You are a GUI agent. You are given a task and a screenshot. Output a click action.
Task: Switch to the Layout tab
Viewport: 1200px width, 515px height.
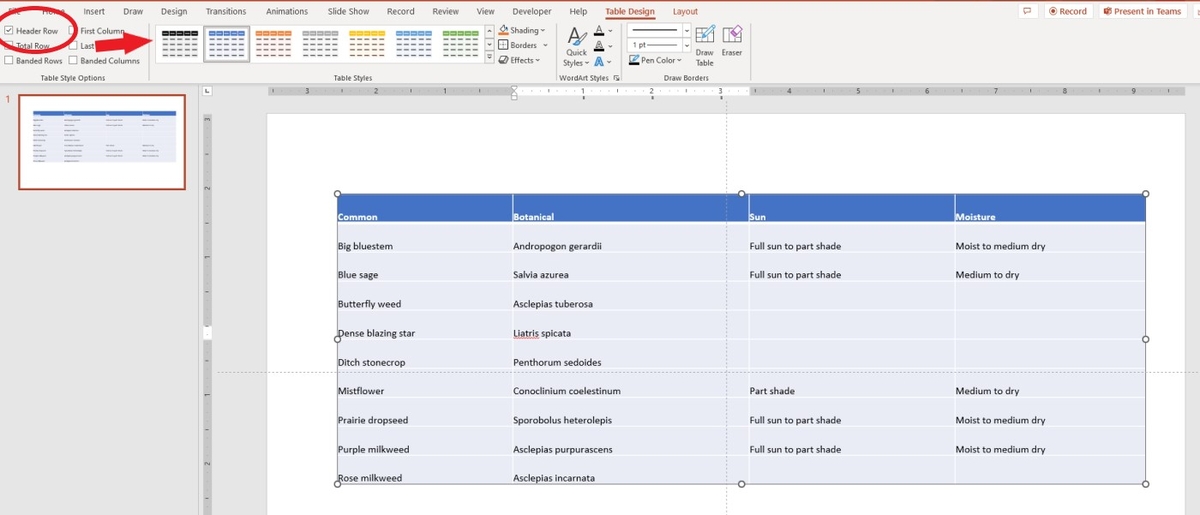(685, 11)
